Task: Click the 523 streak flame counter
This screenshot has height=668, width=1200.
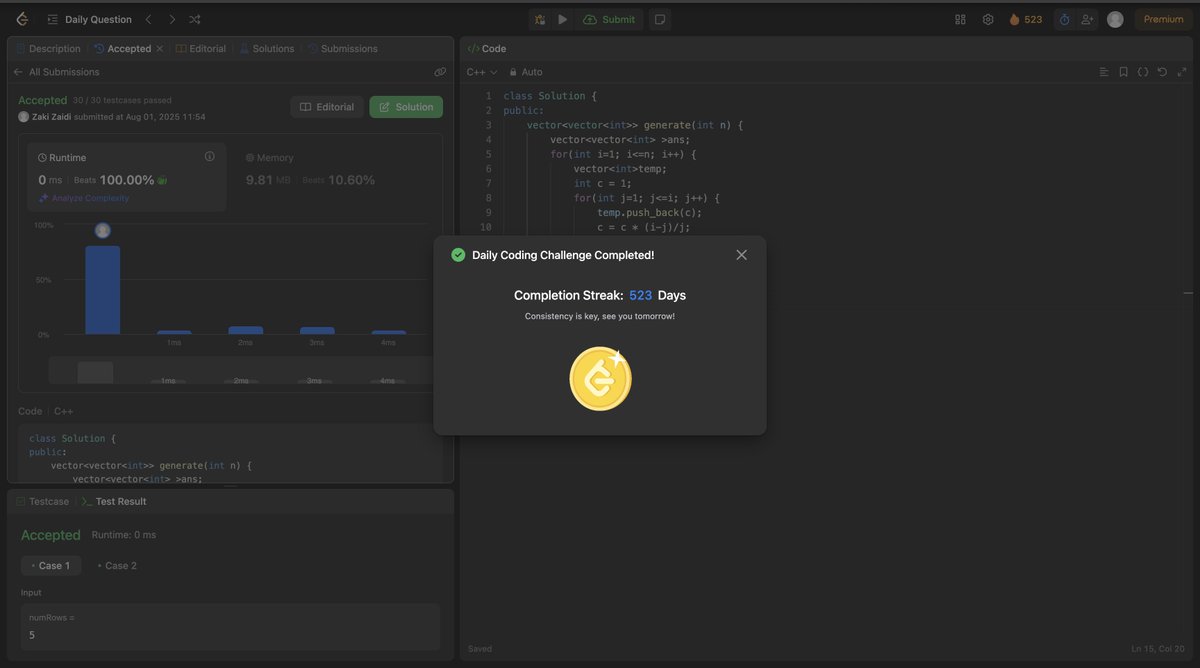Action: coord(1025,19)
